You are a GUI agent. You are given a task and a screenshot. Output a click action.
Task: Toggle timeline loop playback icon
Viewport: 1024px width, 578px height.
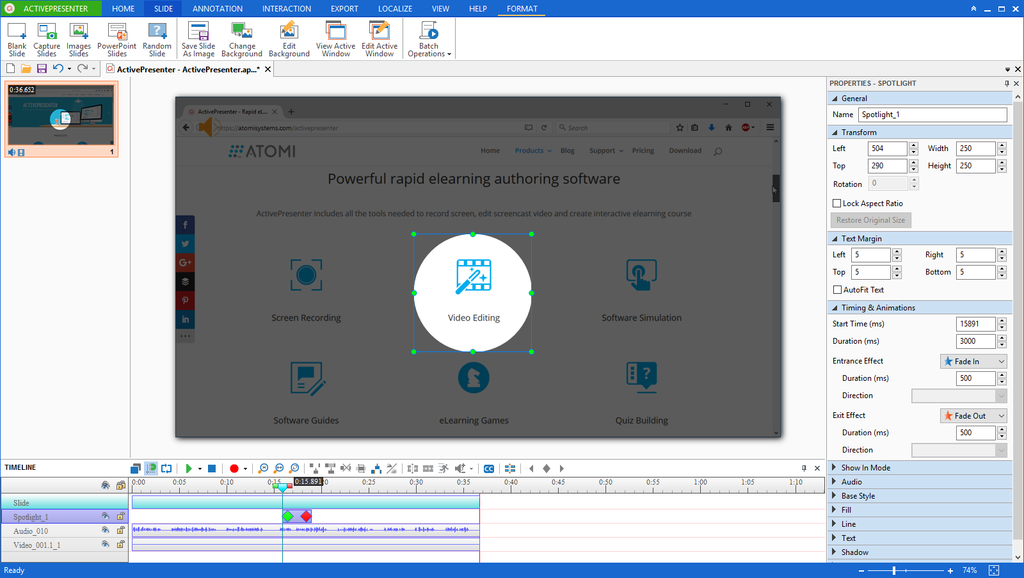tap(167, 468)
